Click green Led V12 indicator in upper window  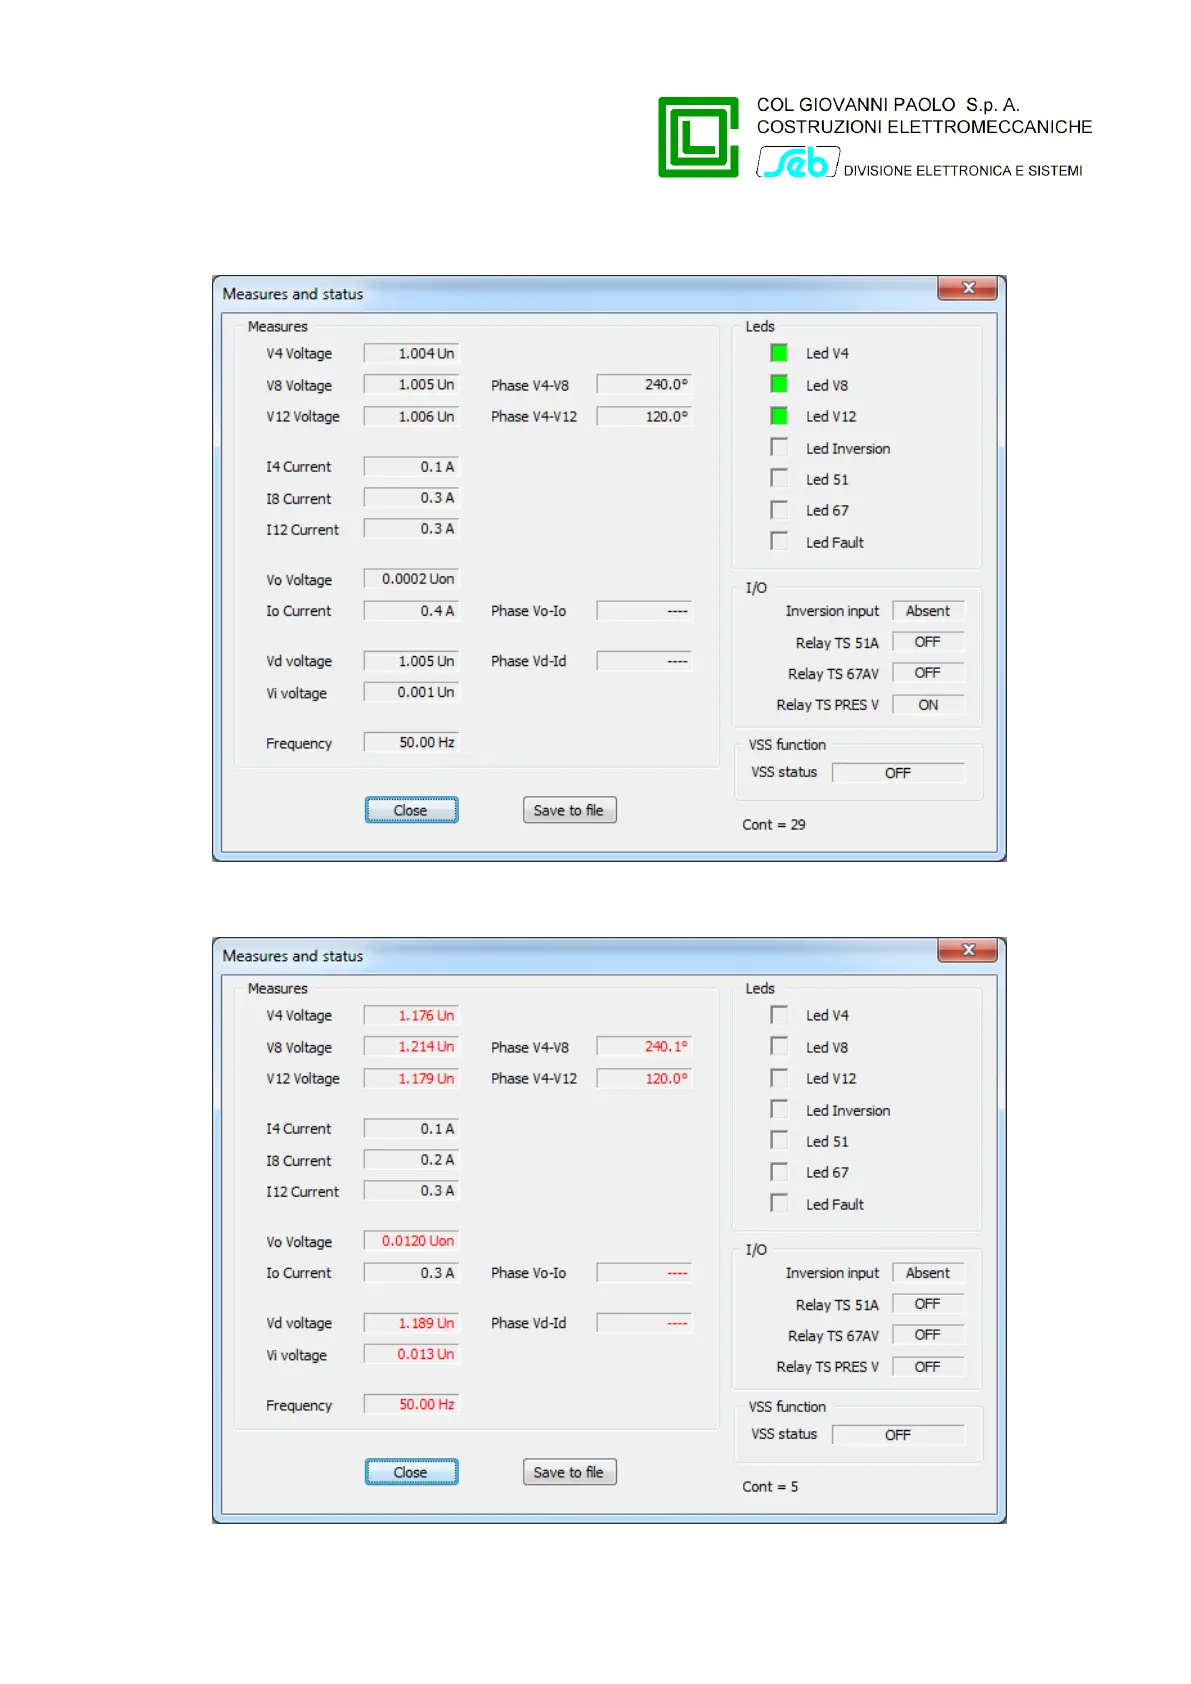(779, 416)
